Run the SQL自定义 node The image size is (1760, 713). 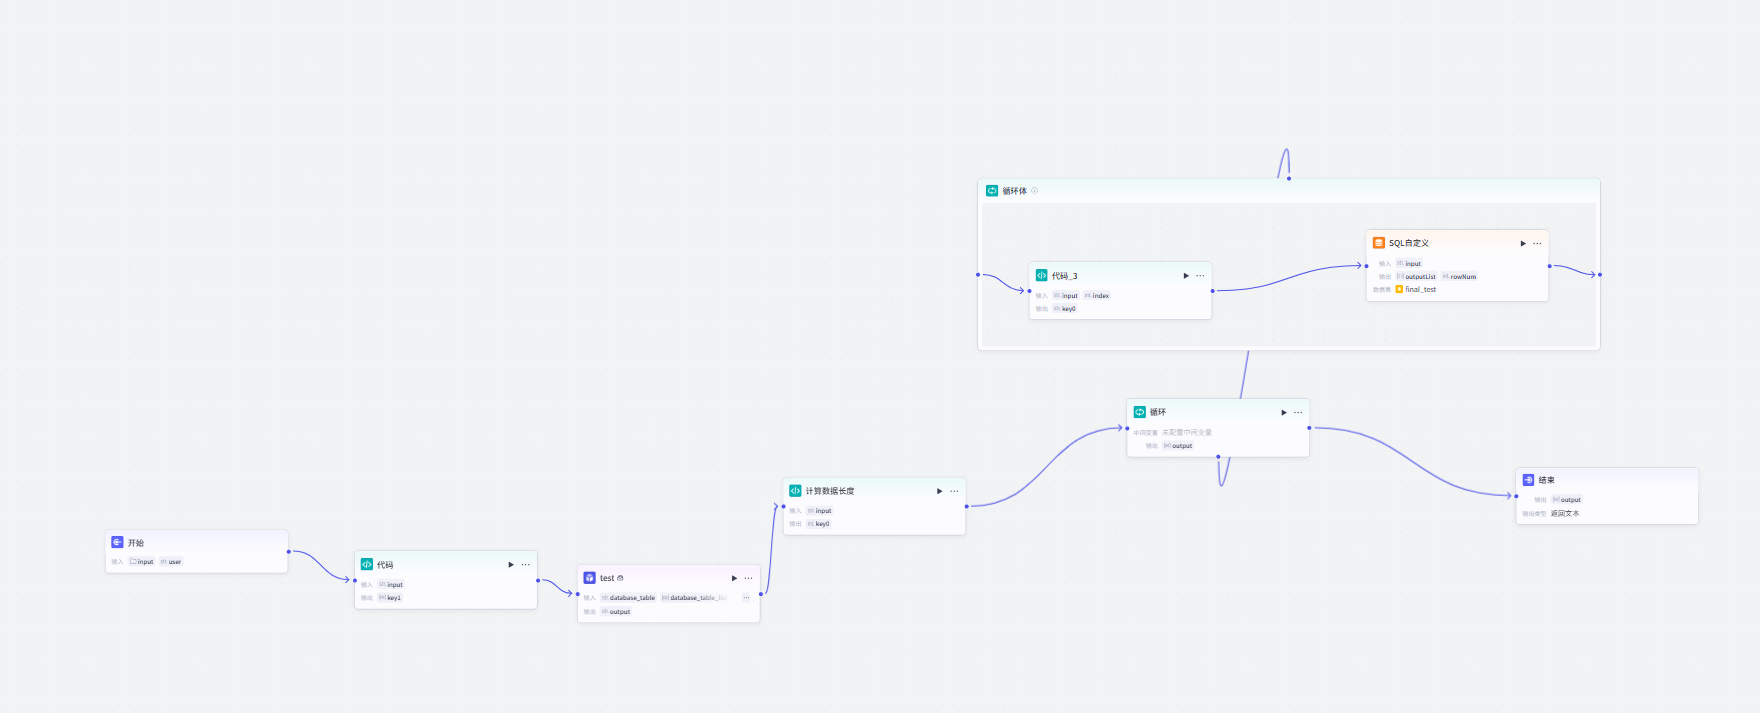(1523, 243)
